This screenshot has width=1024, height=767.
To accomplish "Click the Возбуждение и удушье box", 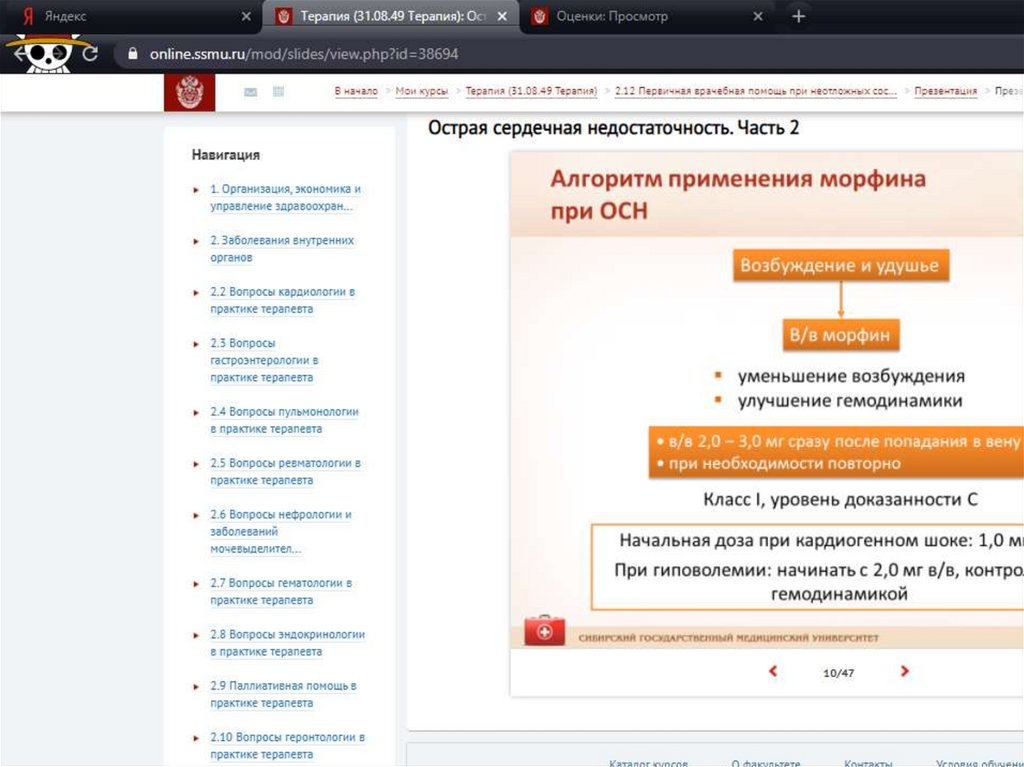I will click(x=840, y=265).
